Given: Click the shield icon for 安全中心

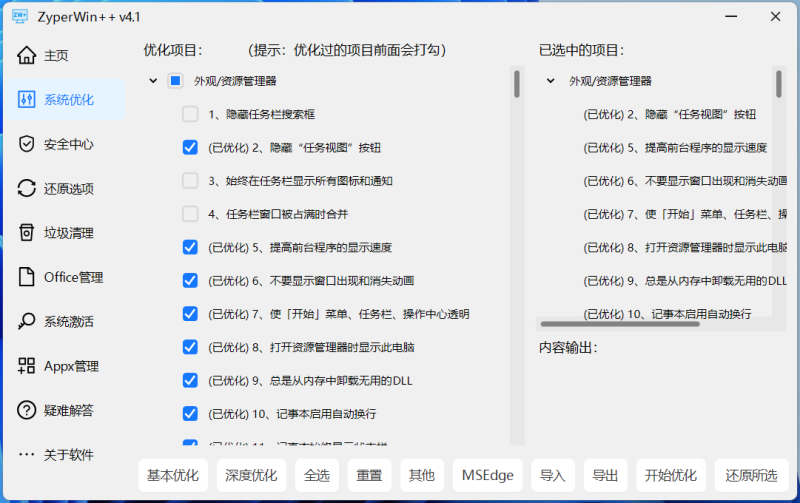Looking at the screenshot, I should tap(27, 144).
